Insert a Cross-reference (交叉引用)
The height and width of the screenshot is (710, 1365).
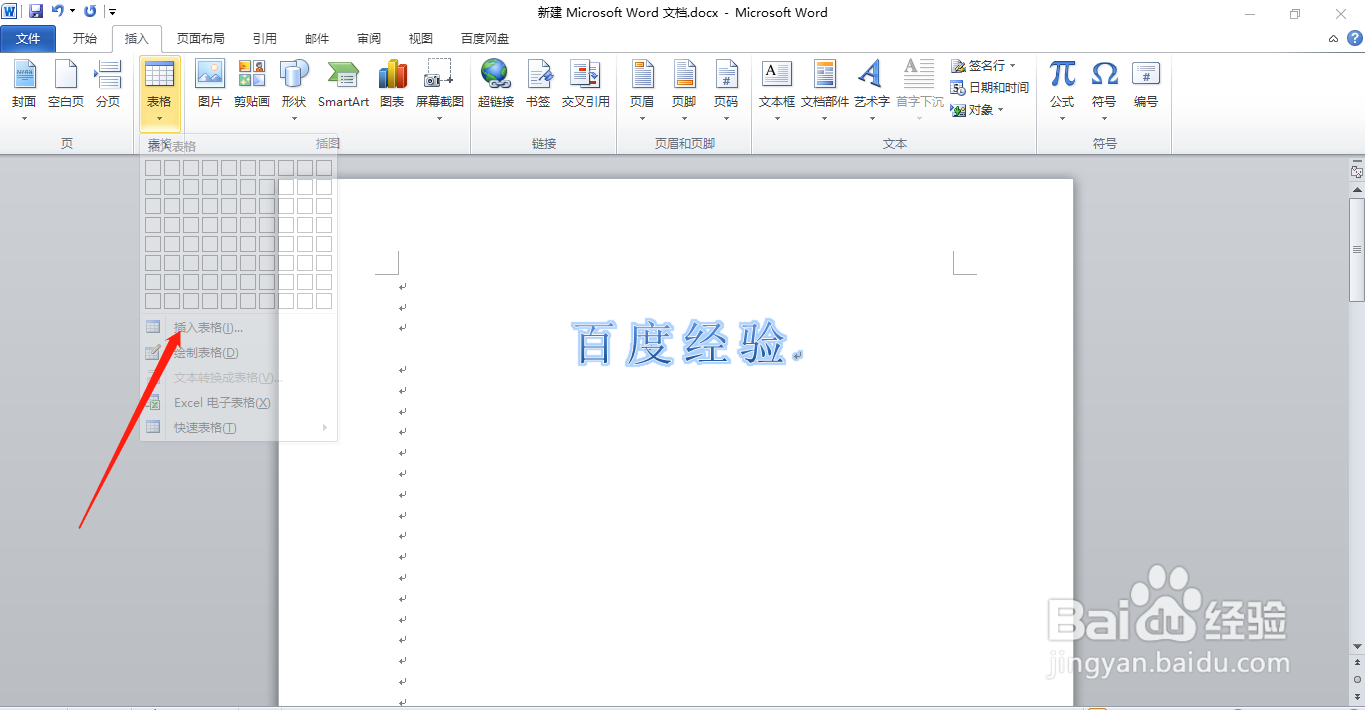(585, 84)
